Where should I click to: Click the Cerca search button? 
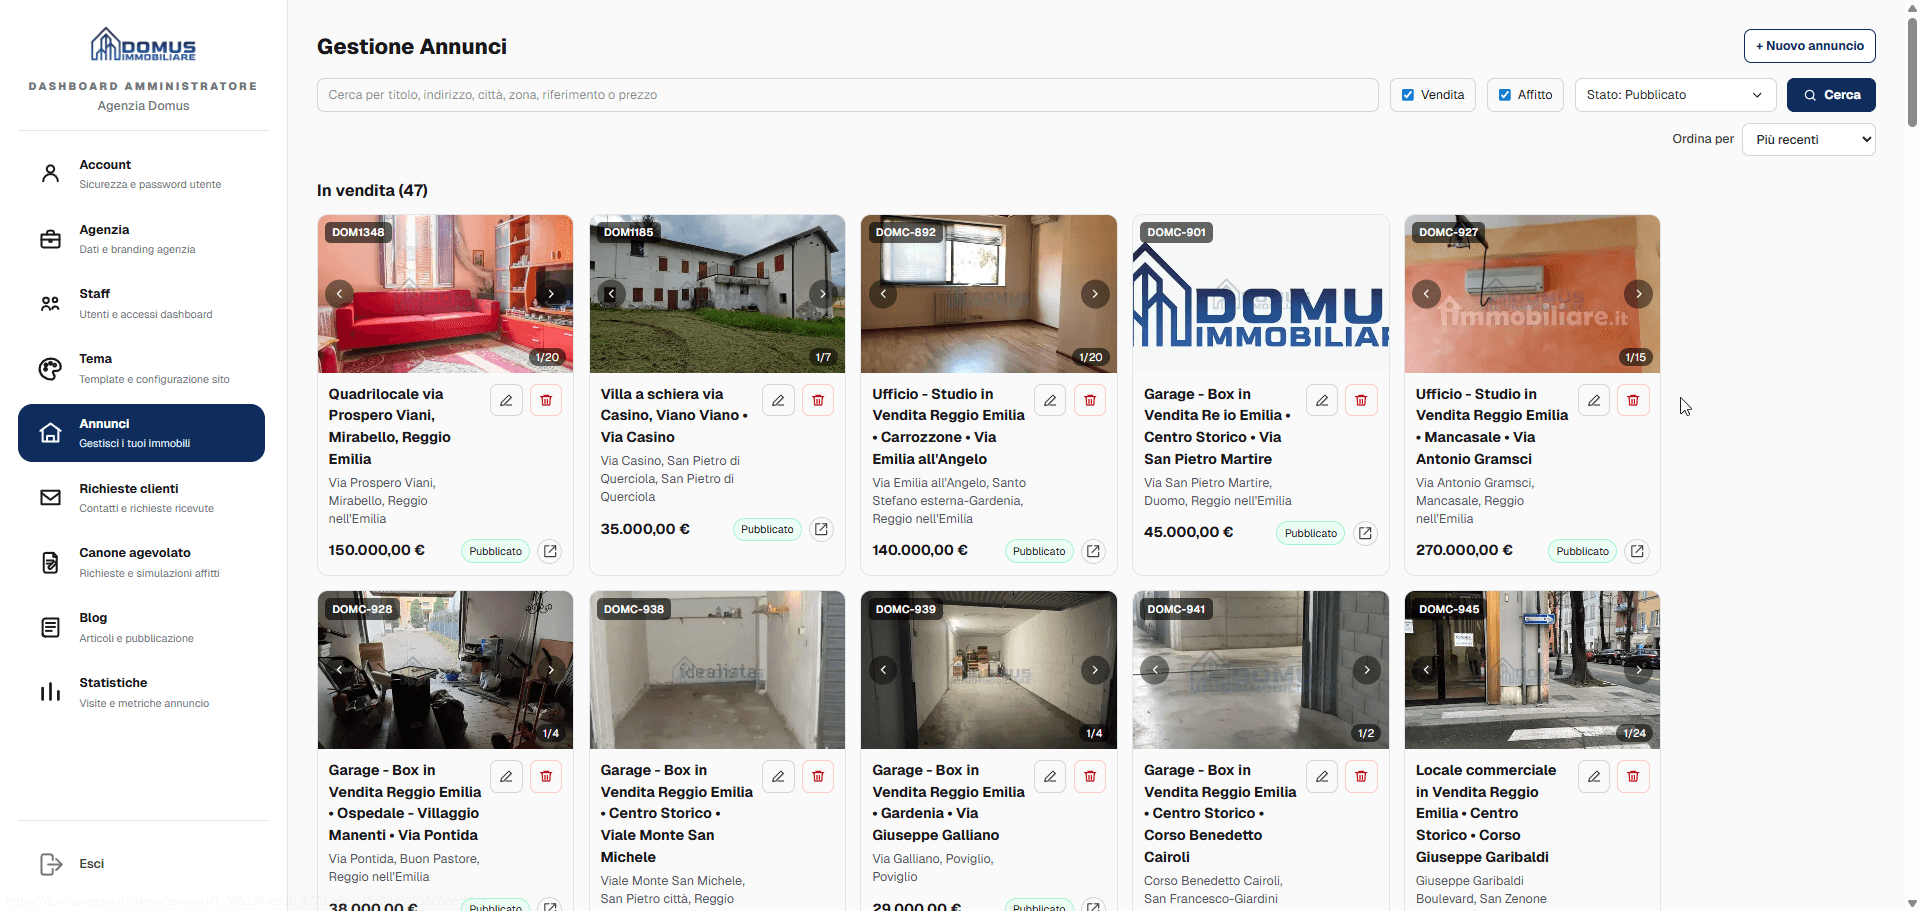1831,95
